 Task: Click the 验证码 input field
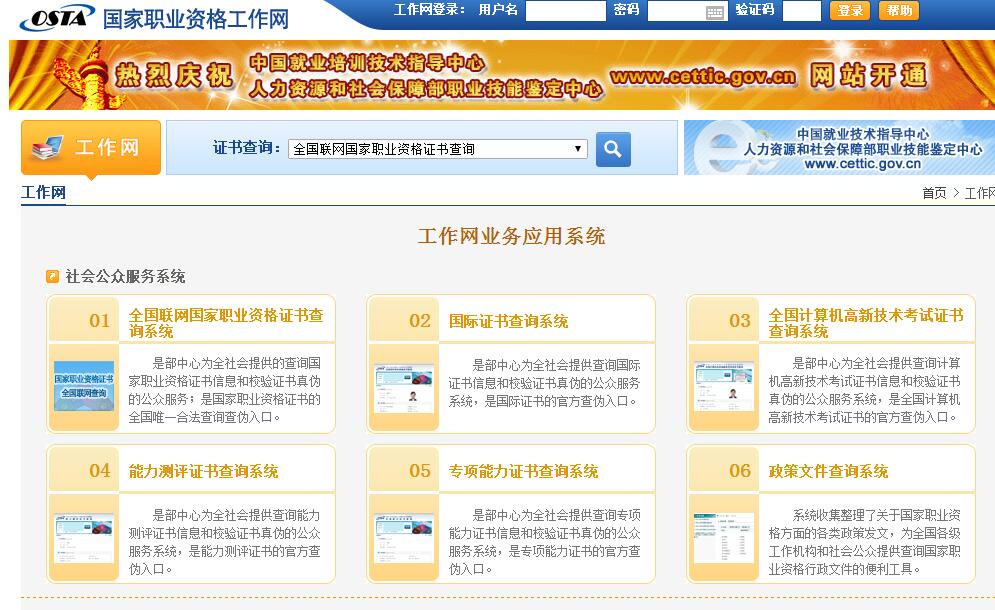coord(801,11)
